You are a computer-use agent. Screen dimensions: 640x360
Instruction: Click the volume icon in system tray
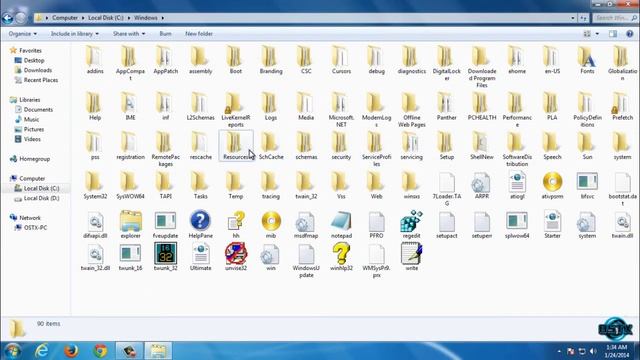(593, 351)
